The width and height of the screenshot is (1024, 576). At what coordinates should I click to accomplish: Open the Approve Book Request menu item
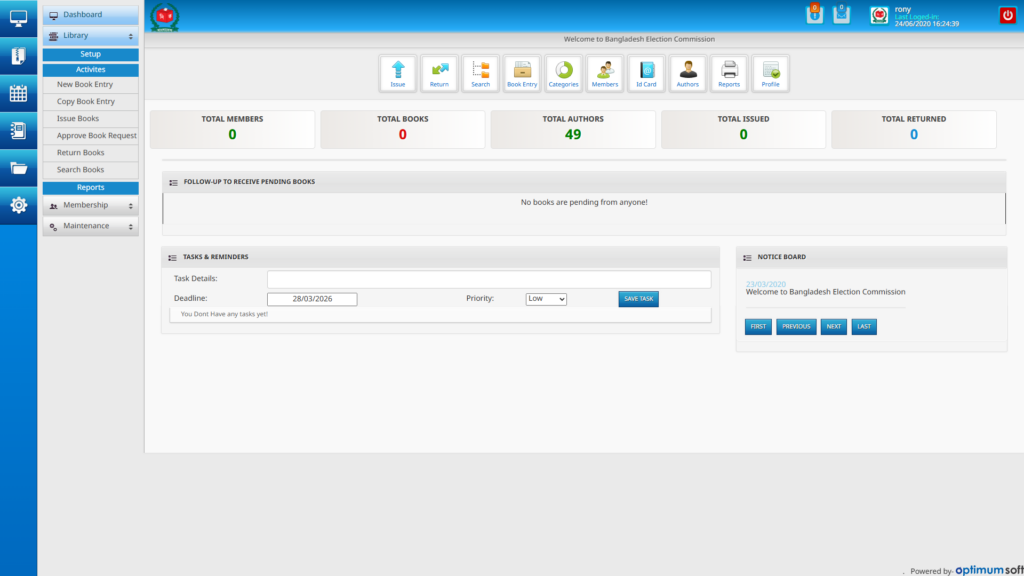[x=89, y=135]
